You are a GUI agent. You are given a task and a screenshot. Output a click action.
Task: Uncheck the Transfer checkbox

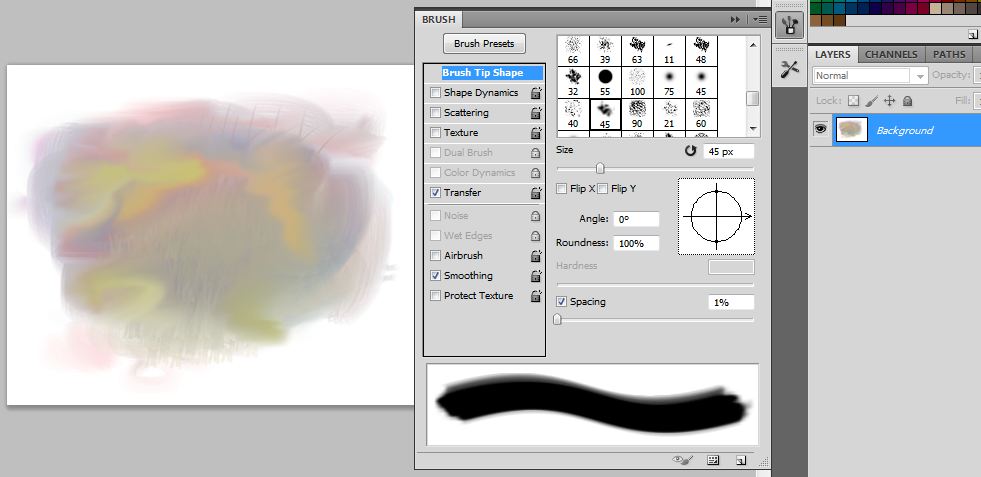click(435, 193)
